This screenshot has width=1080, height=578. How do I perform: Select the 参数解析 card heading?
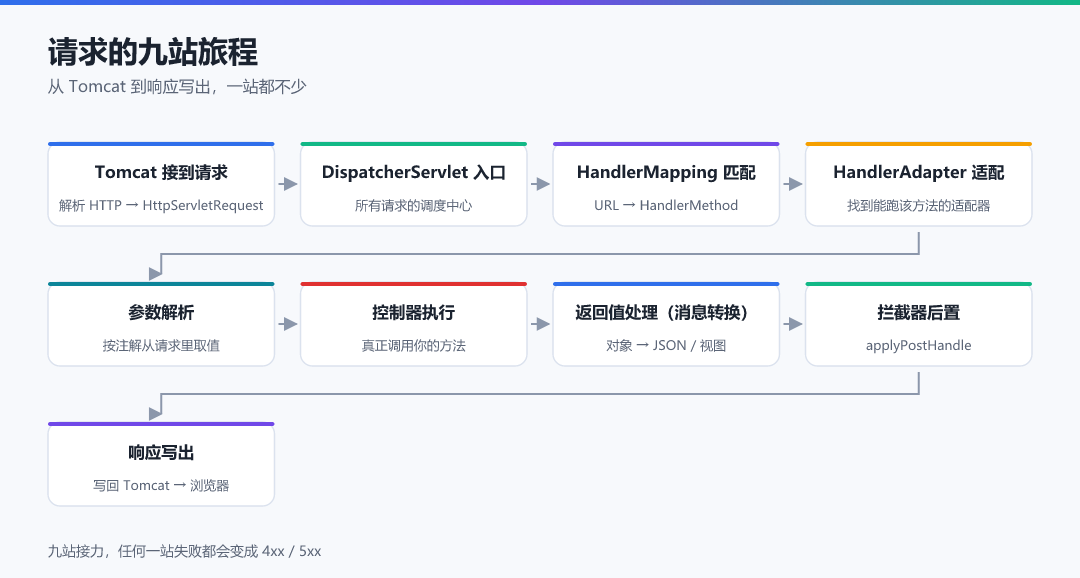tap(161, 313)
